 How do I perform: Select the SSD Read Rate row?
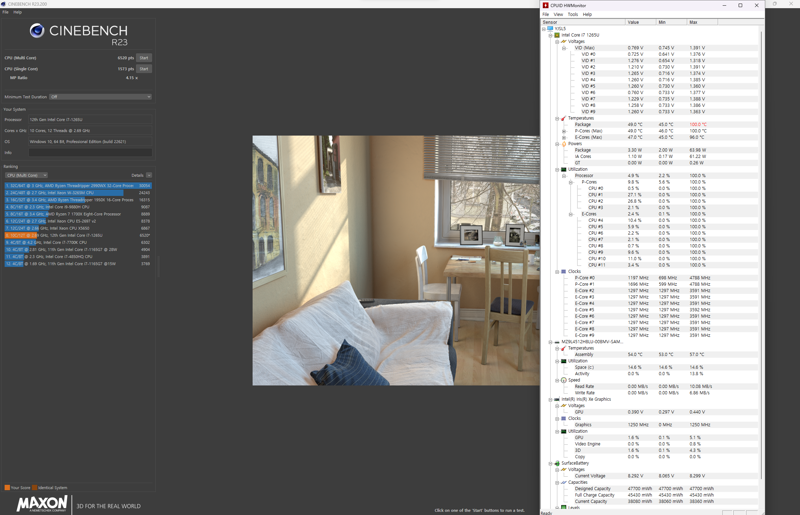click(649, 386)
